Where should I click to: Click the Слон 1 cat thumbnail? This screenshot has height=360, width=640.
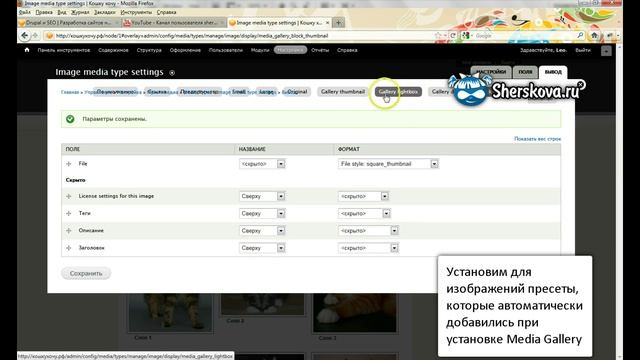pos(170,313)
